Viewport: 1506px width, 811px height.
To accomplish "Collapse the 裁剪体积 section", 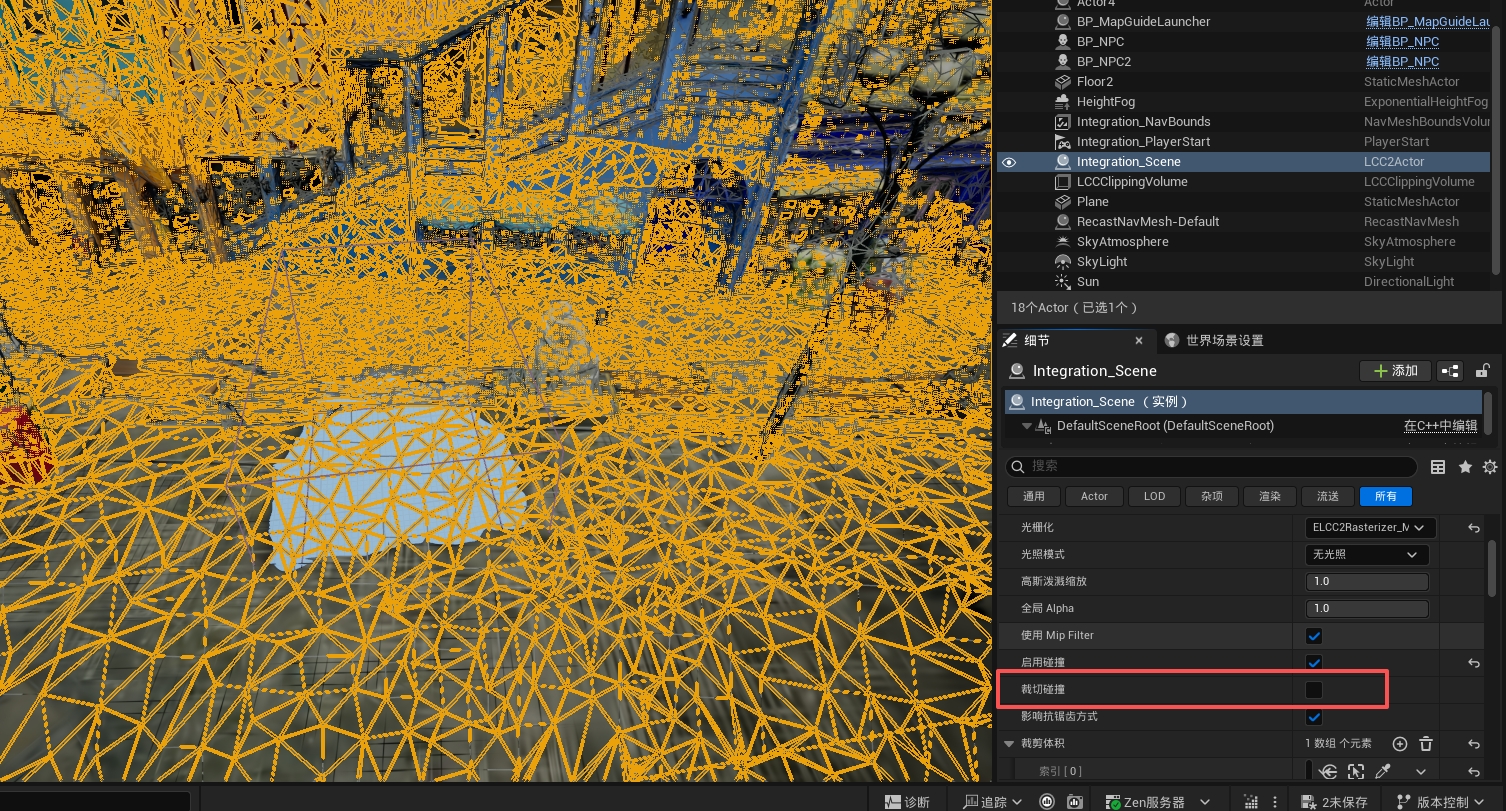I will click(x=1009, y=744).
